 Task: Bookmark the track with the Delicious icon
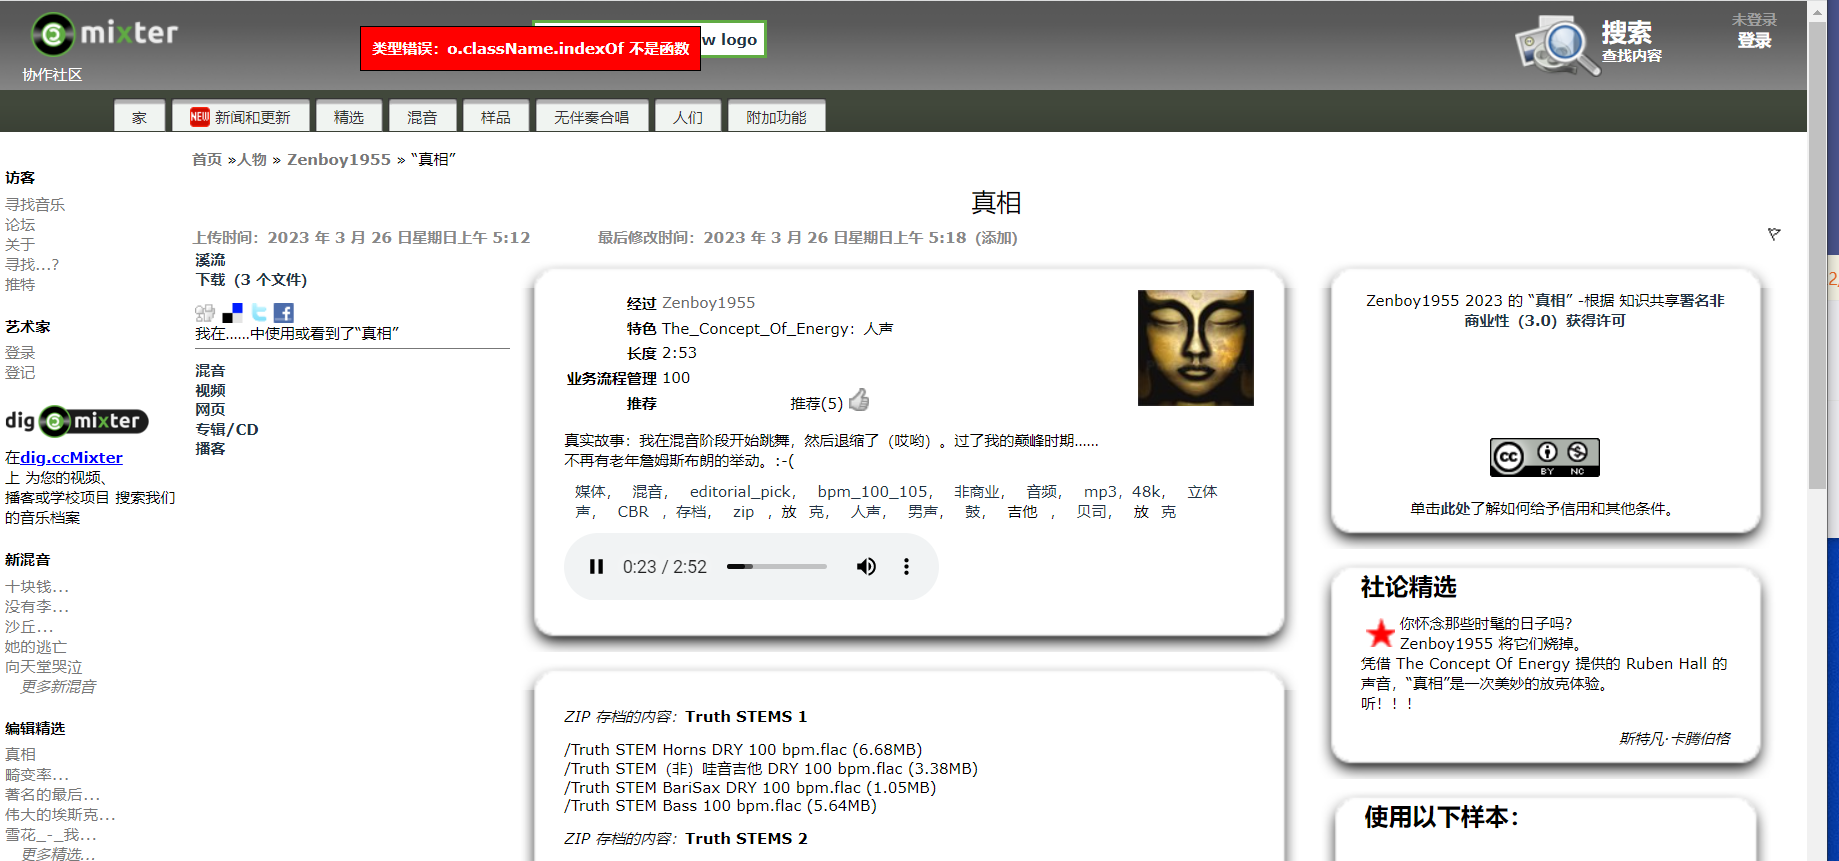[232, 313]
